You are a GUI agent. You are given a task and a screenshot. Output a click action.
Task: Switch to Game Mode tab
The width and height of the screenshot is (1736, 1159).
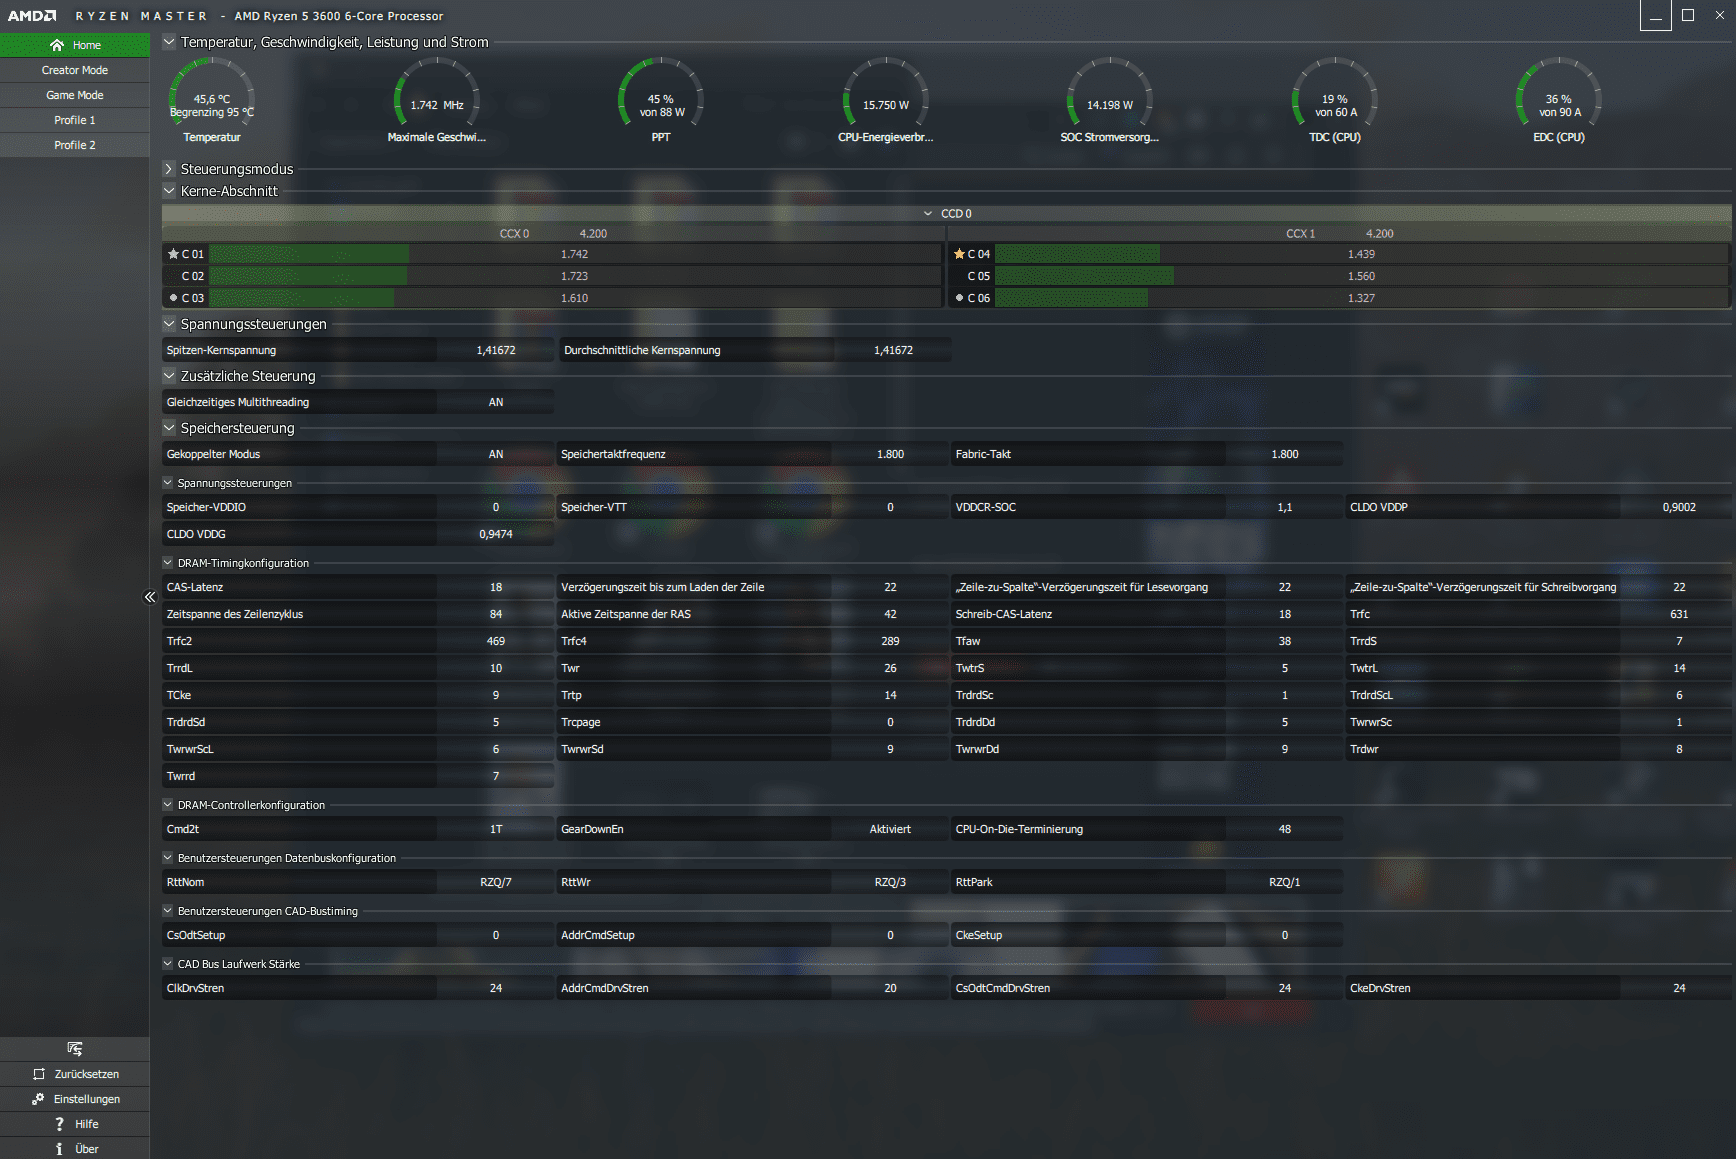click(x=75, y=95)
